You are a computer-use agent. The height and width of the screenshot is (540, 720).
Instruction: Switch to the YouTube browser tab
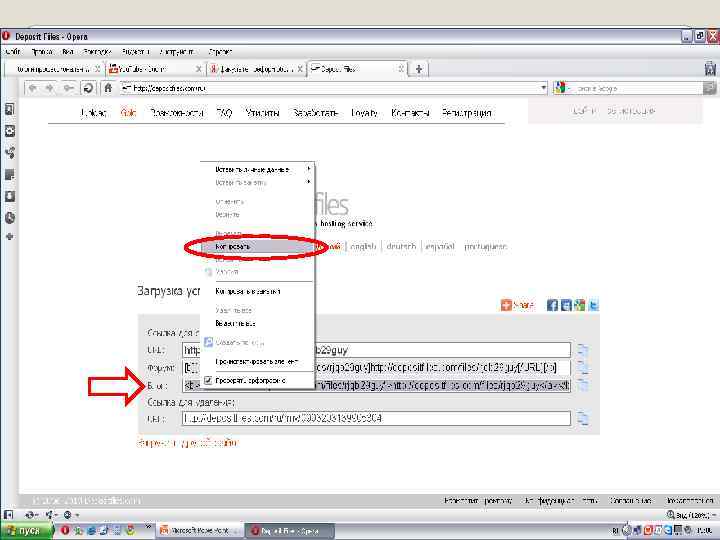(x=154, y=69)
